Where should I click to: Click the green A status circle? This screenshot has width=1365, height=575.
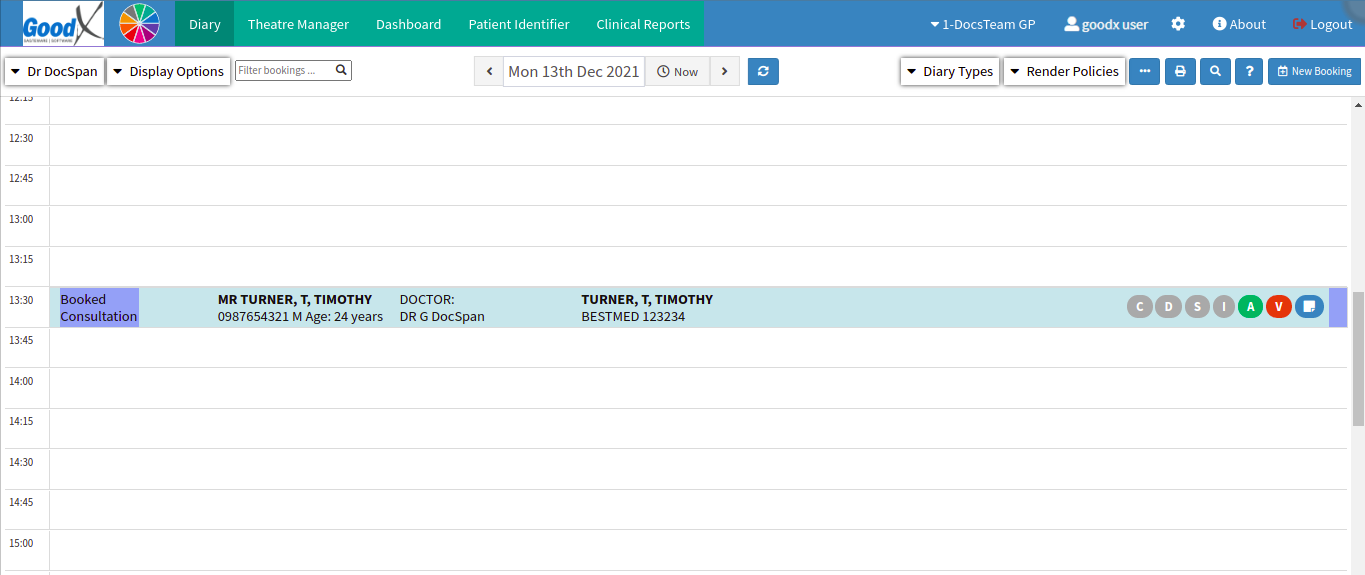tap(1250, 307)
